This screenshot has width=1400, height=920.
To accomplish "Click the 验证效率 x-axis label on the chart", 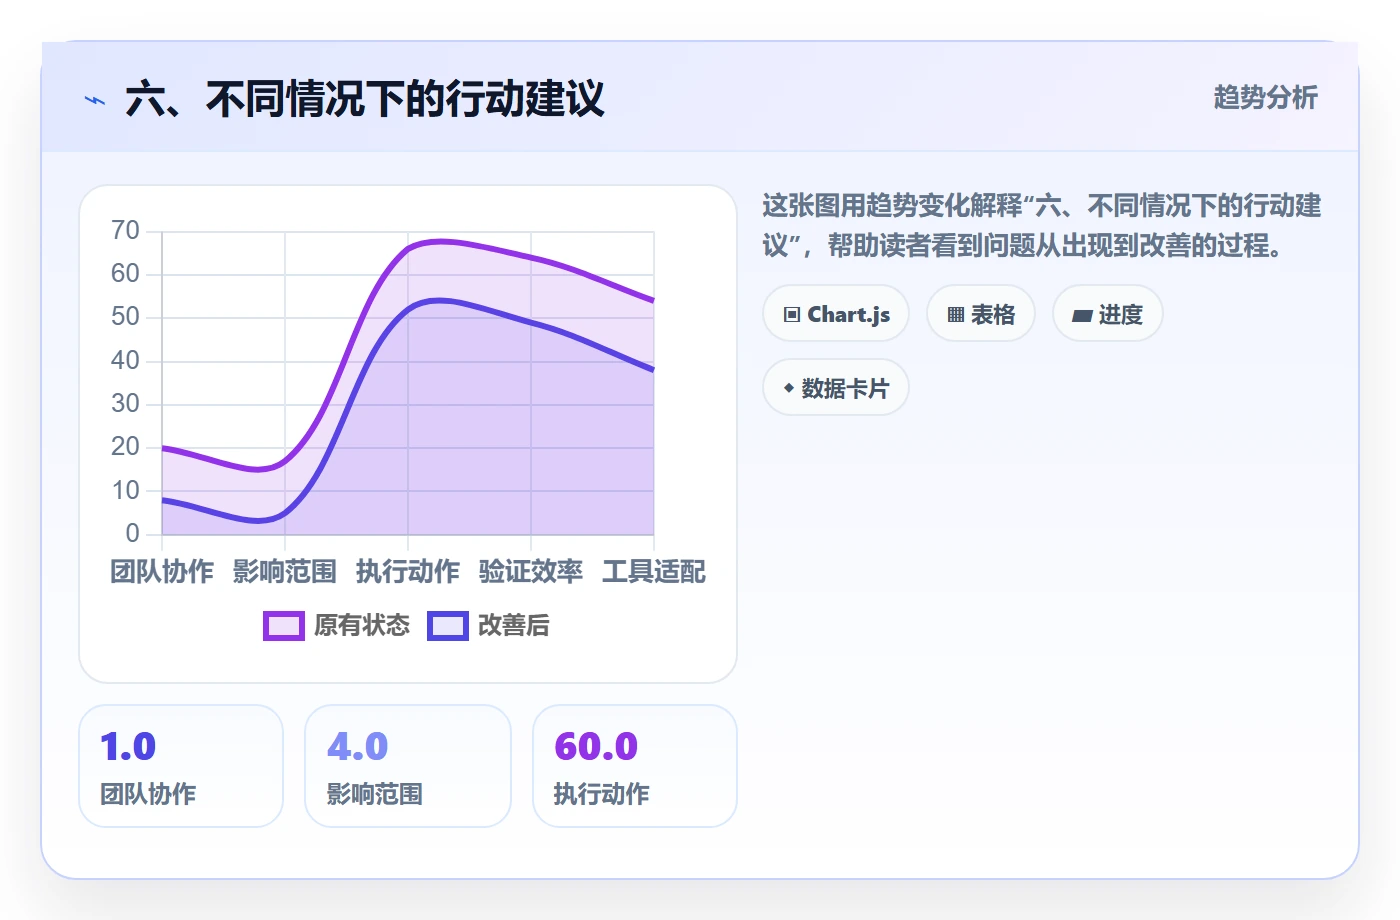I will point(531,572).
